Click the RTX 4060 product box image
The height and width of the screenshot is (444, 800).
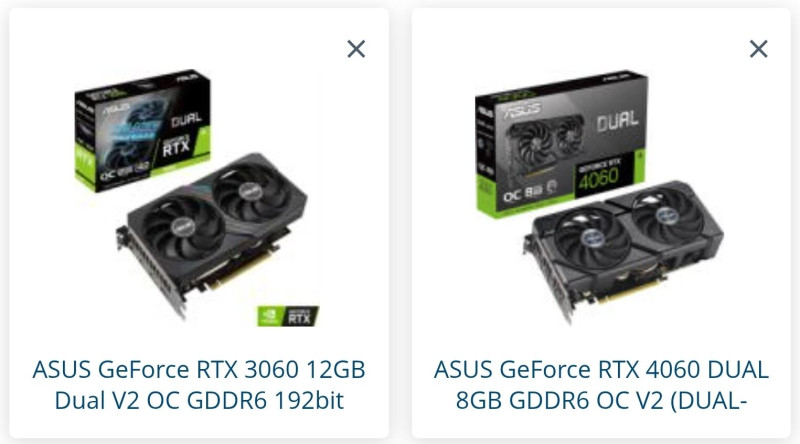561,144
